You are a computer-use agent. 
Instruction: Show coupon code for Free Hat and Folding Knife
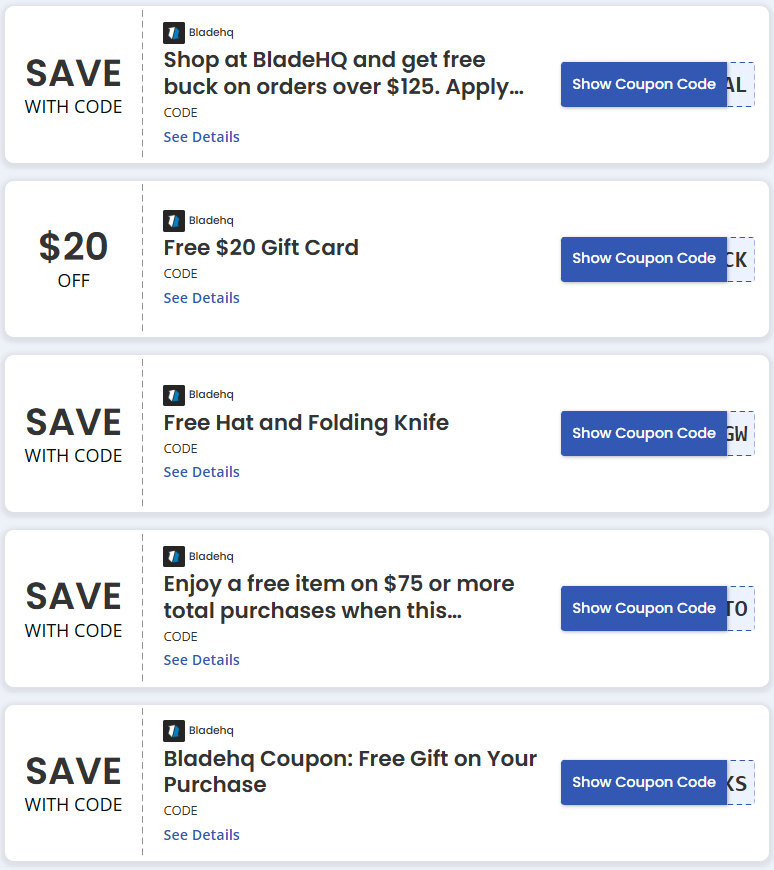[643, 433]
